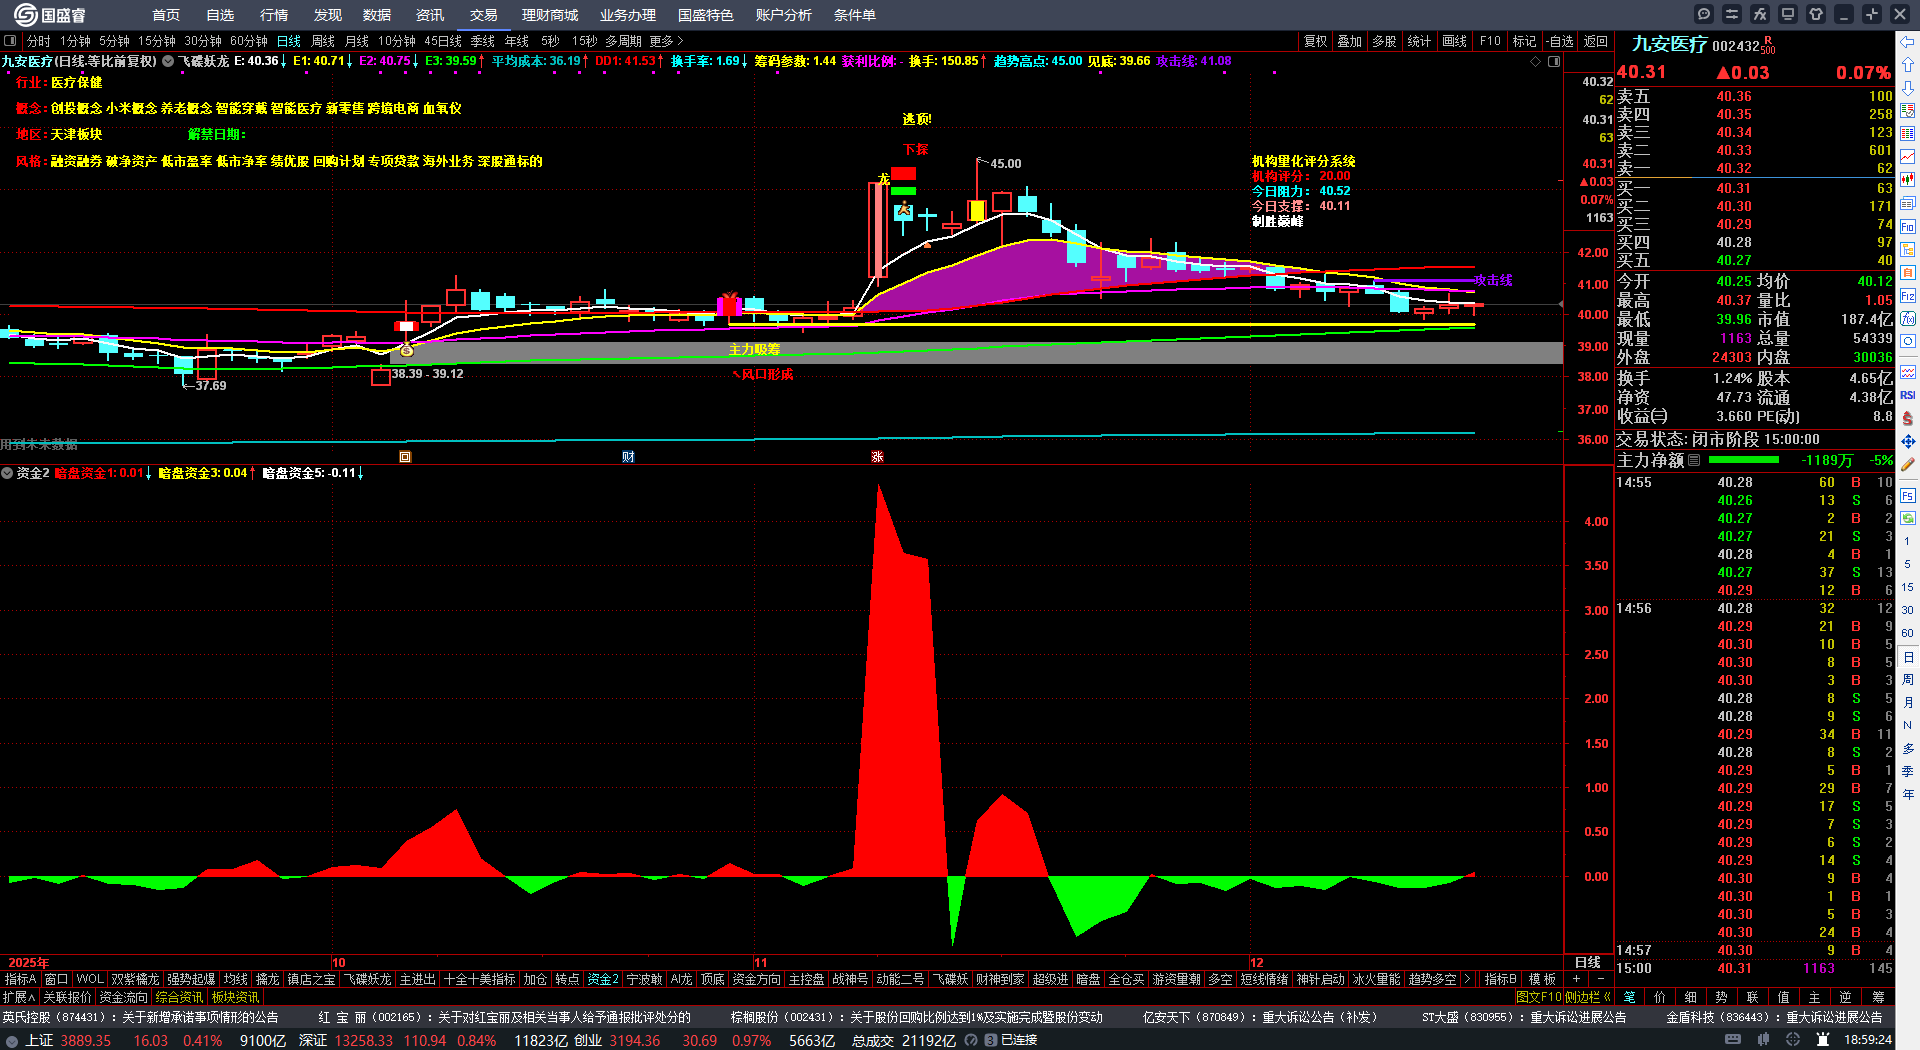The width and height of the screenshot is (1920, 1050).
Task: Click the round arrow icon before 上证 index
Action: (12, 1040)
